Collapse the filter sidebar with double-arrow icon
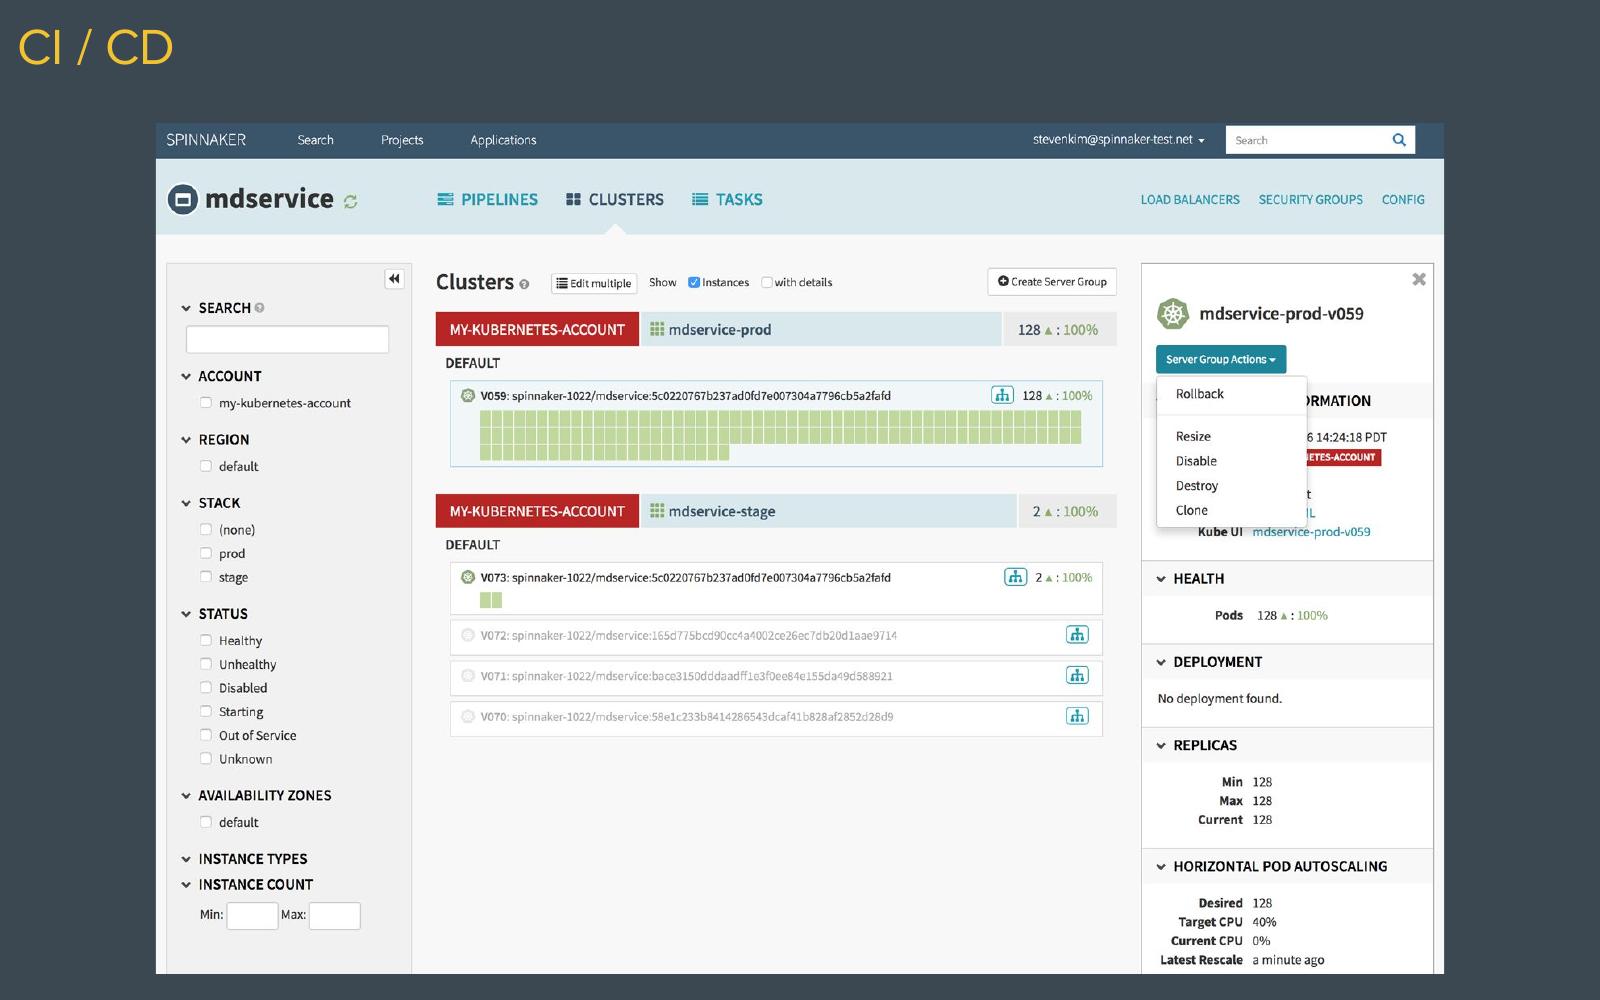 [394, 279]
